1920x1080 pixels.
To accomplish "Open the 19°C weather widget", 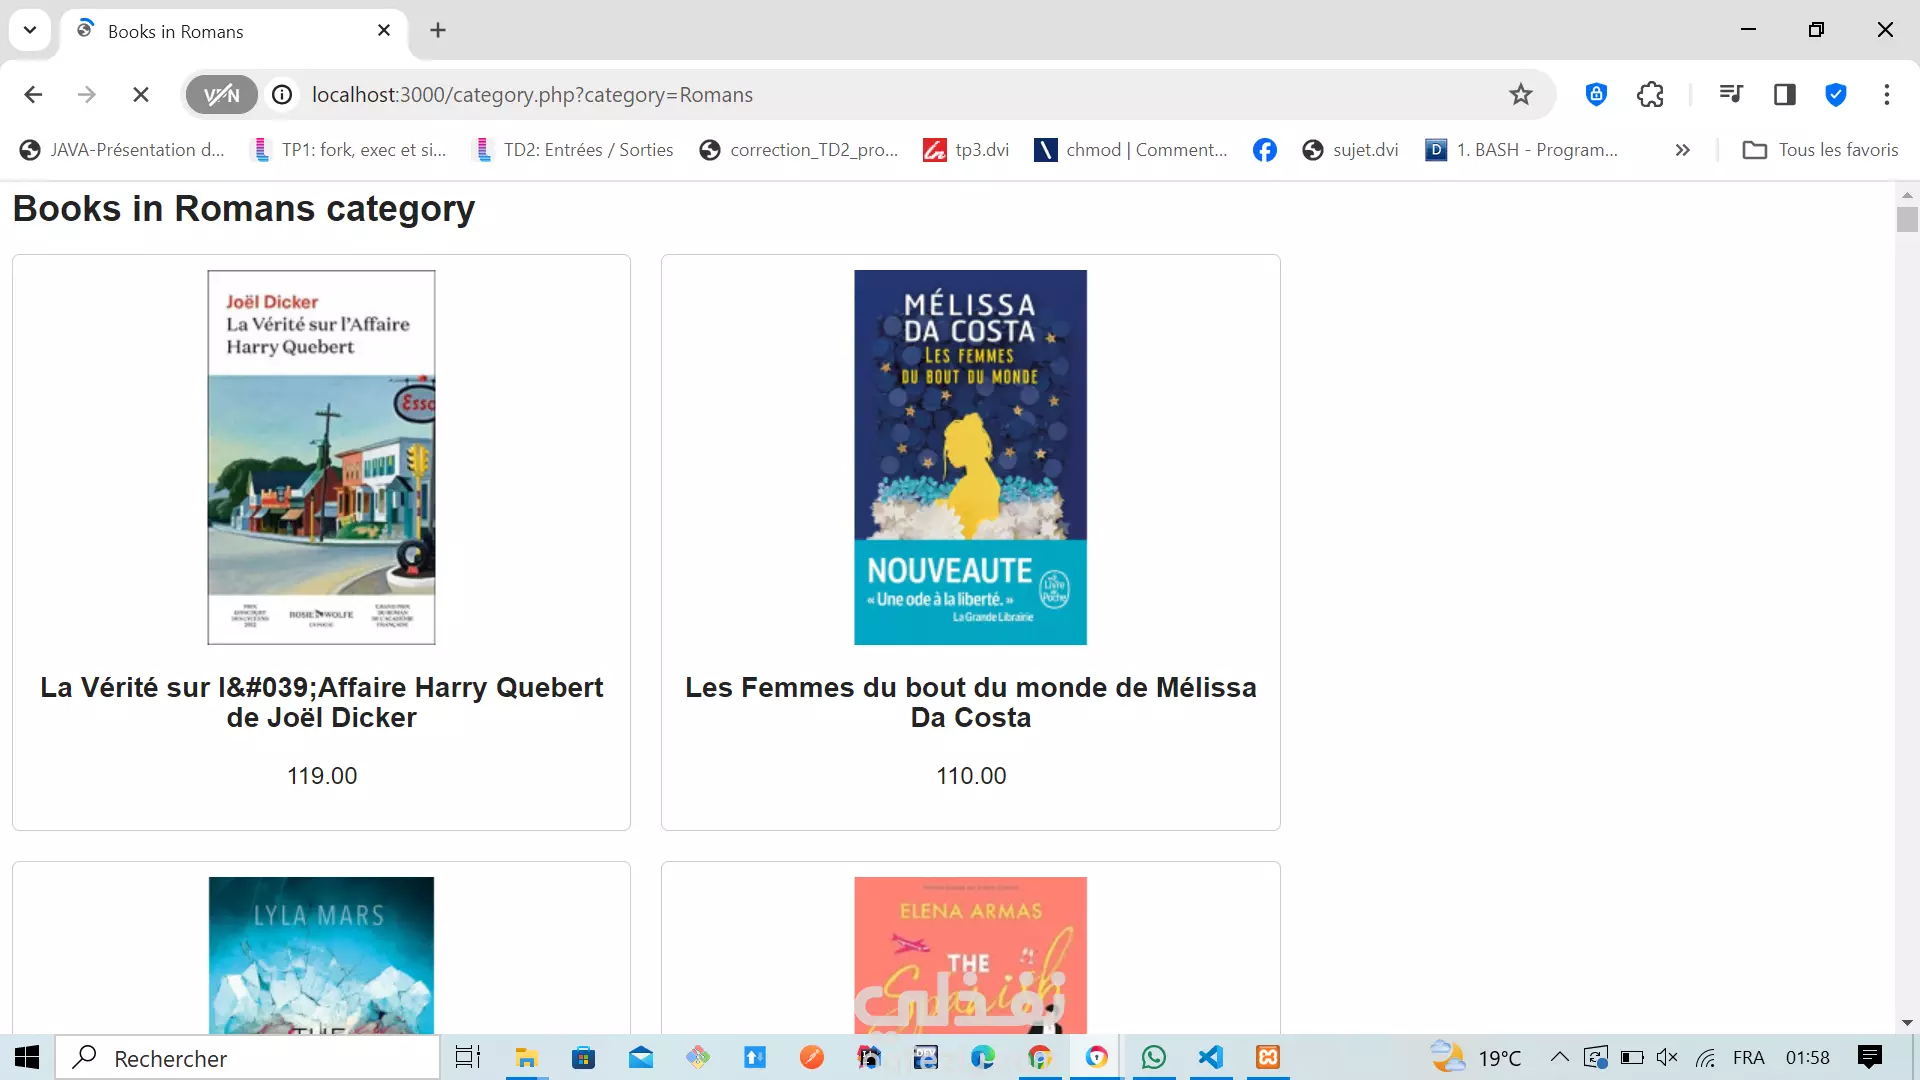I will tap(1476, 1057).
